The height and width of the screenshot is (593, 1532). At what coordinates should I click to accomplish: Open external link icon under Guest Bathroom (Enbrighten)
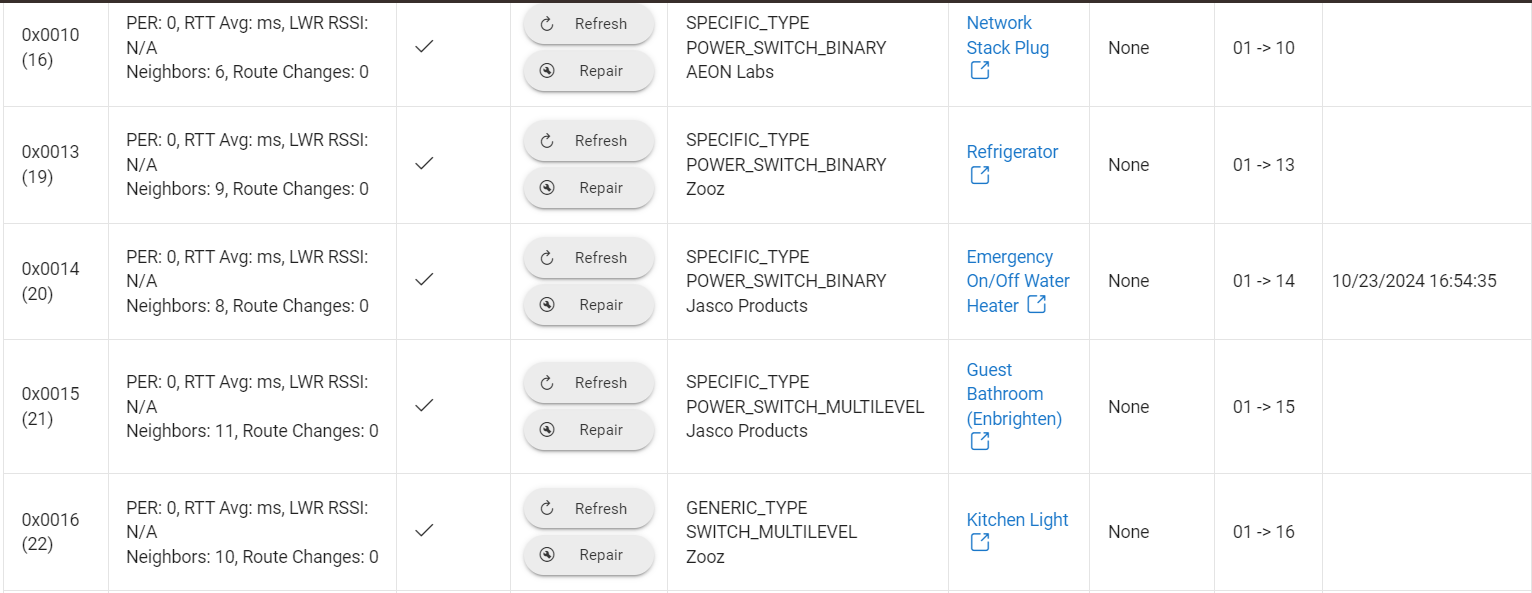coord(980,441)
